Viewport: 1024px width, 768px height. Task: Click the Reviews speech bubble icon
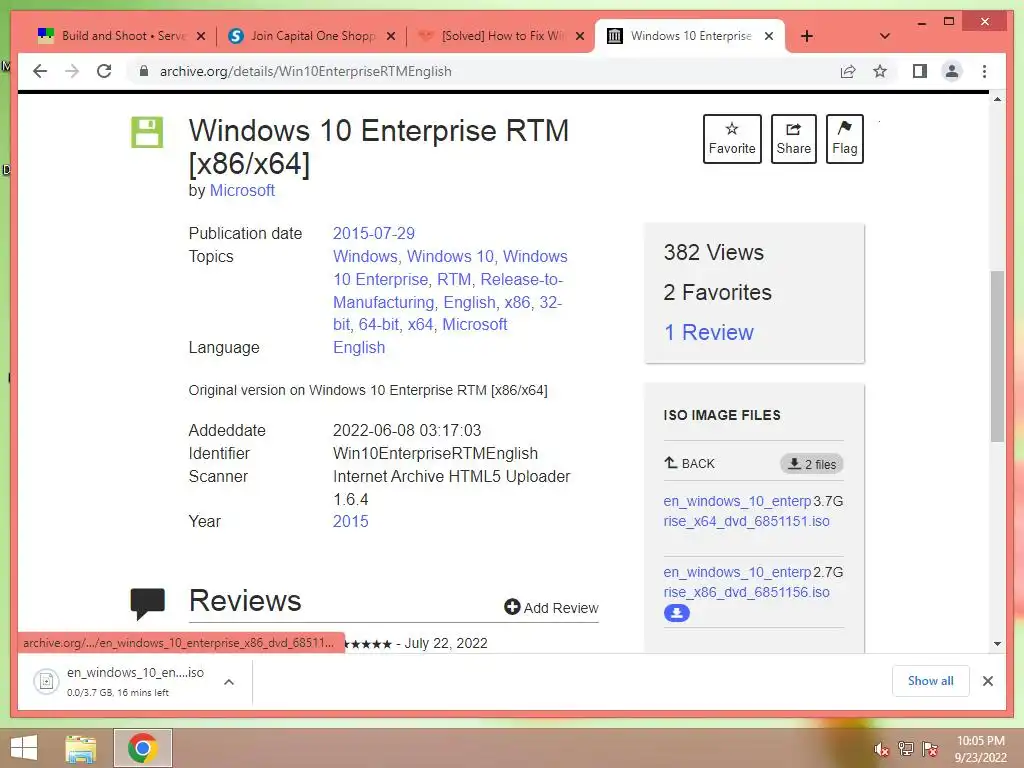[148, 603]
